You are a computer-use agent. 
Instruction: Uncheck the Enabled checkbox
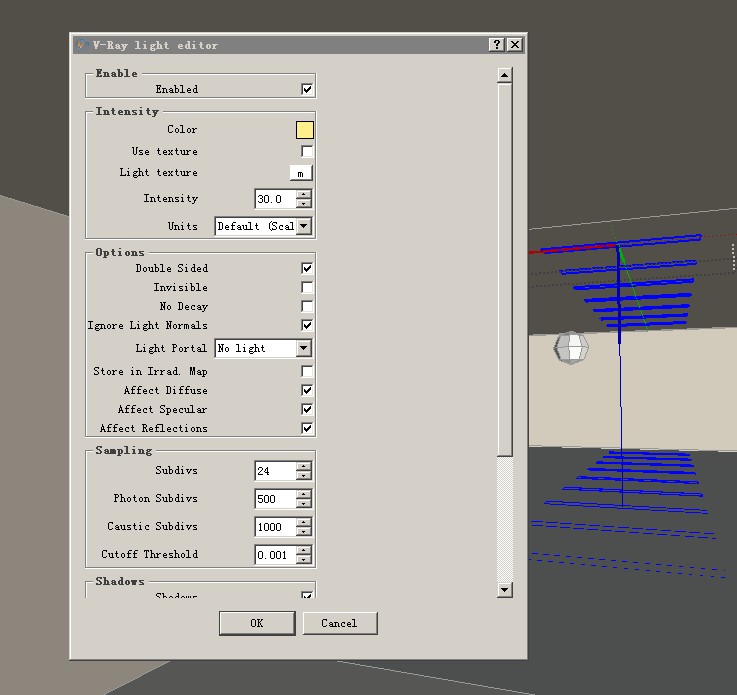307,89
